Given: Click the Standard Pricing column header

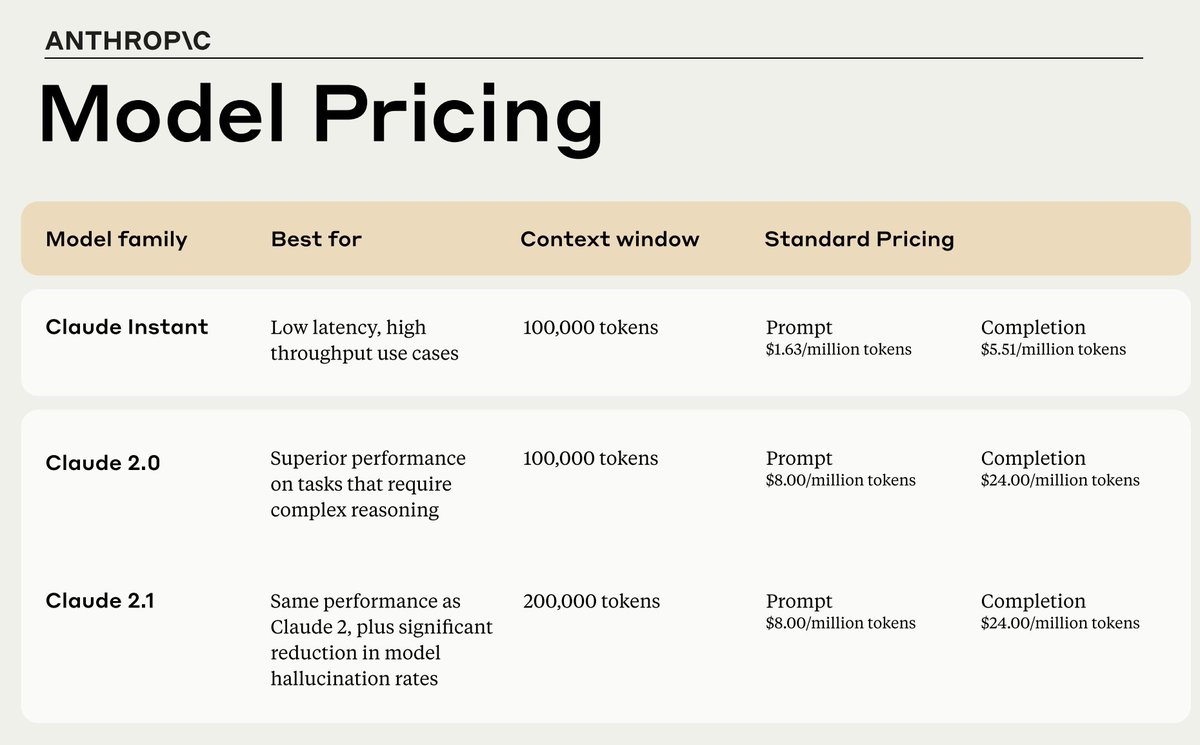Looking at the screenshot, I should 859,239.
